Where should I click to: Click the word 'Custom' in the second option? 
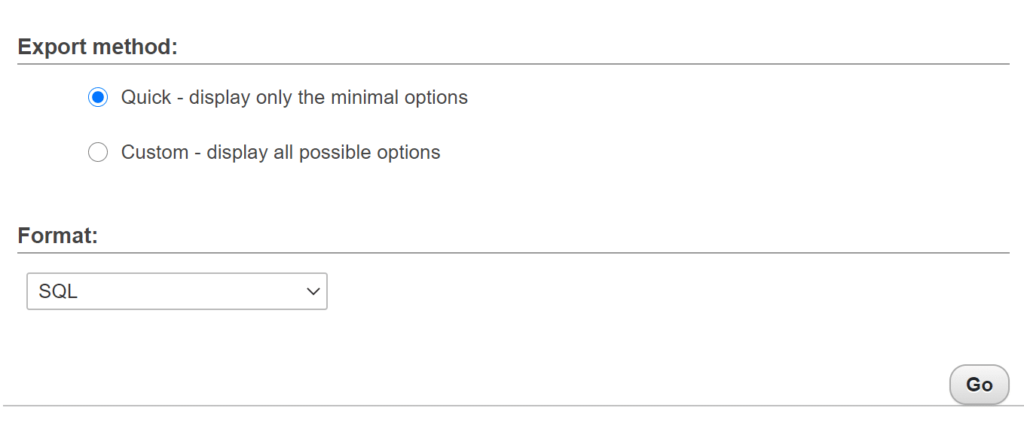[x=155, y=153]
